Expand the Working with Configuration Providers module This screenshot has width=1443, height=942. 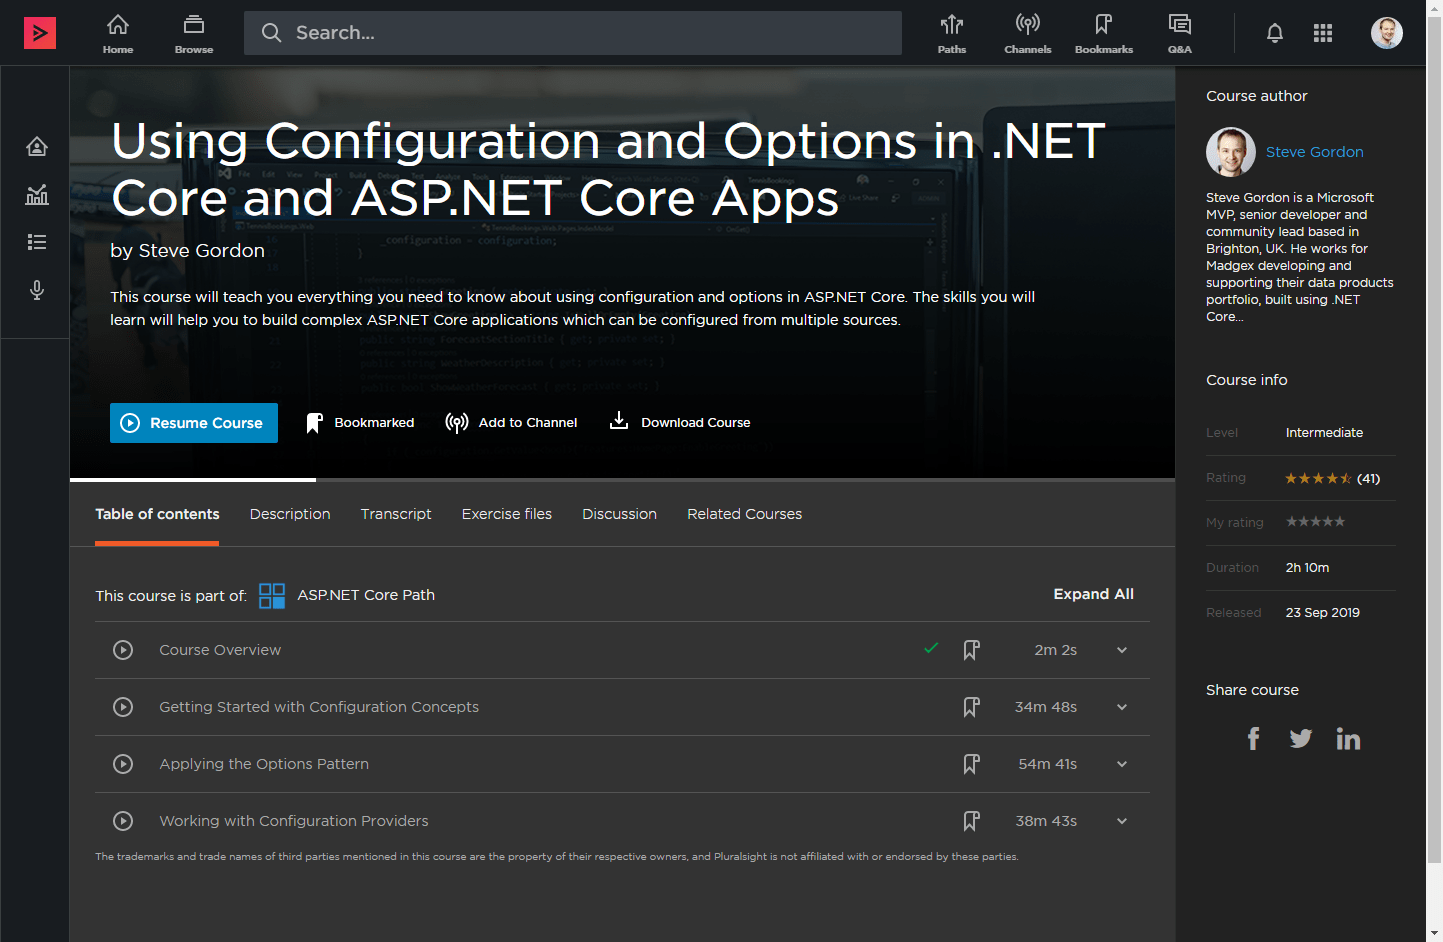[1121, 821]
